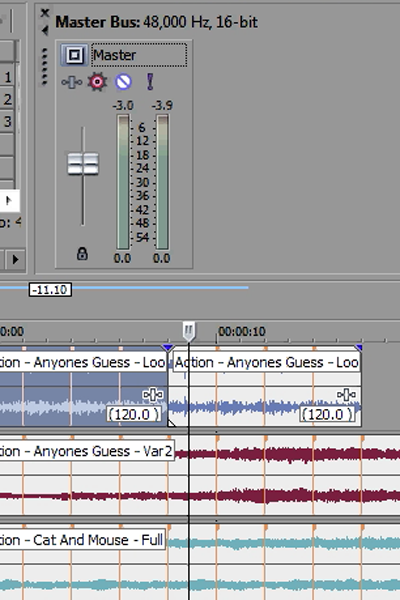The width and height of the screenshot is (400, 600).
Task: Reset the -3.0 peak value
Action: [x=123, y=105]
